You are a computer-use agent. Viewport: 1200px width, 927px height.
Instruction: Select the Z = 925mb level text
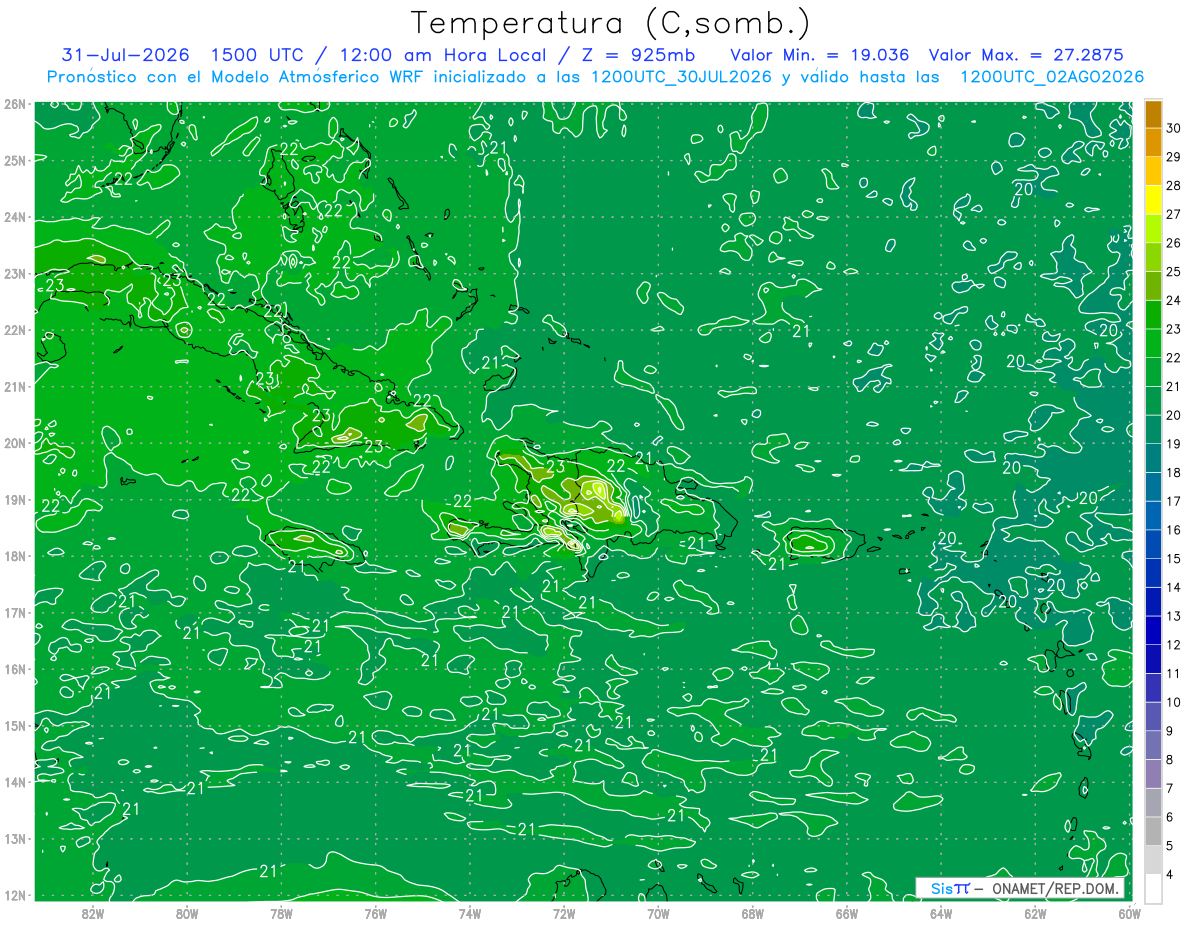[x=638, y=55]
